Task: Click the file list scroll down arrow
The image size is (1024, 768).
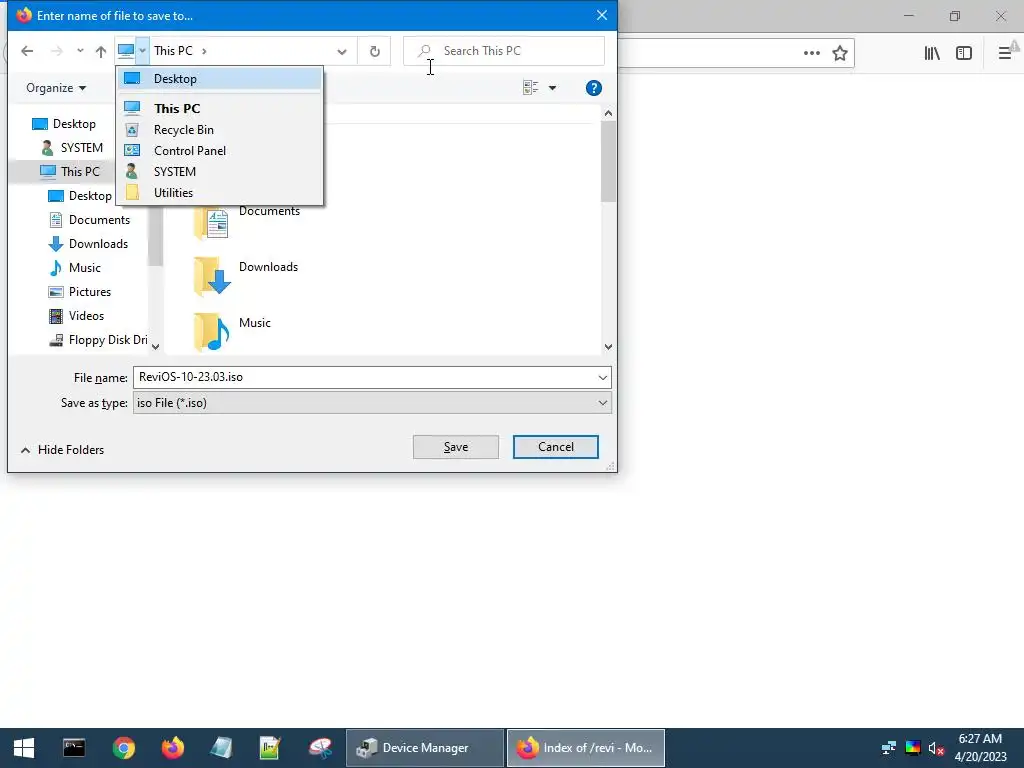Action: (x=608, y=347)
